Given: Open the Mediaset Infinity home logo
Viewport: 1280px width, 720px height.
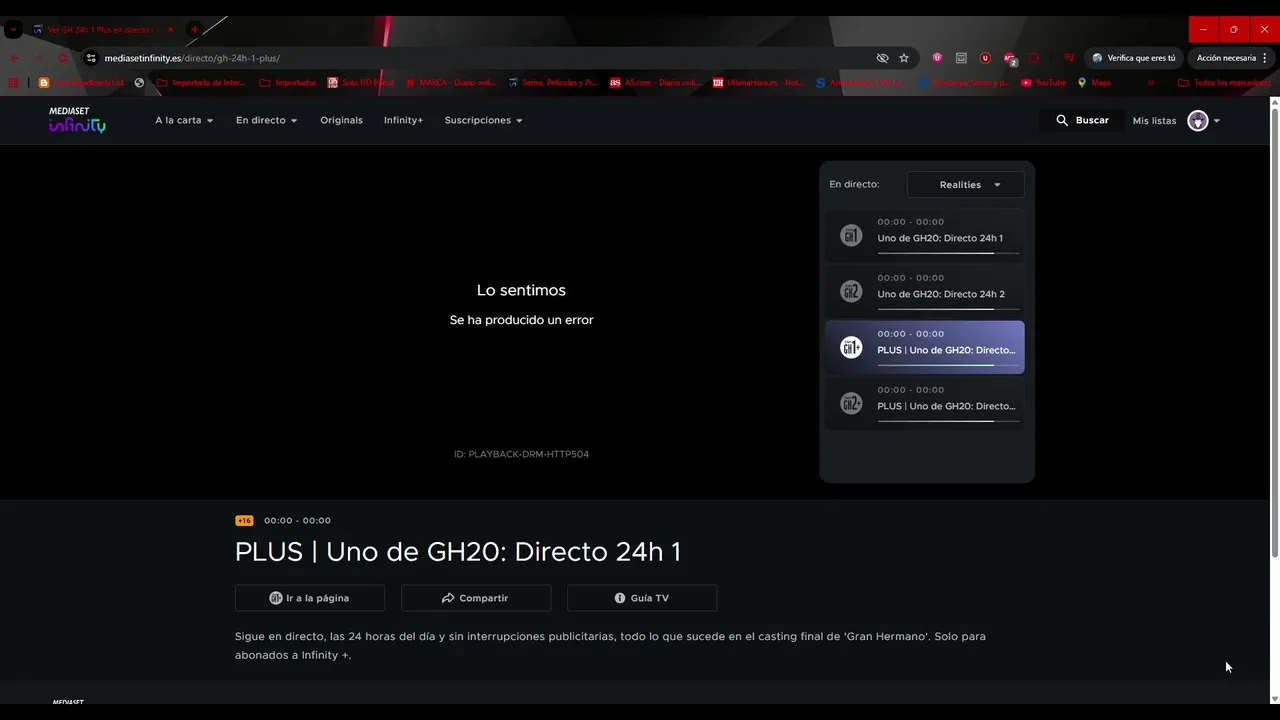Looking at the screenshot, I should click(77, 120).
